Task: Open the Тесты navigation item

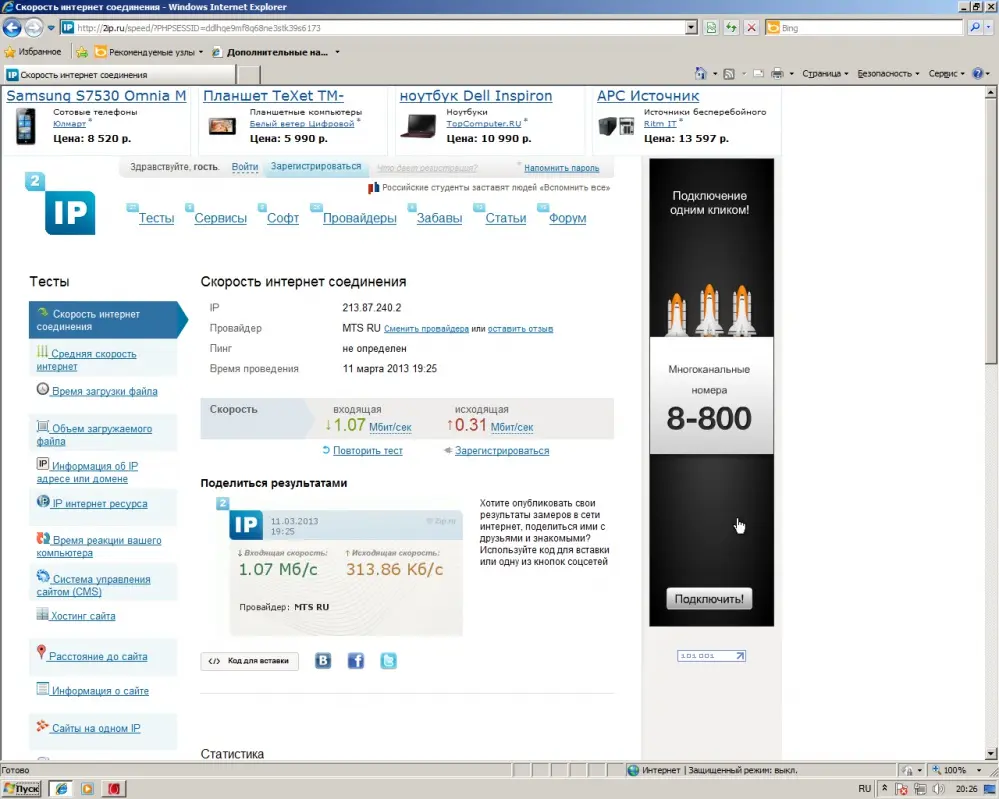Action: [x=156, y=218]
